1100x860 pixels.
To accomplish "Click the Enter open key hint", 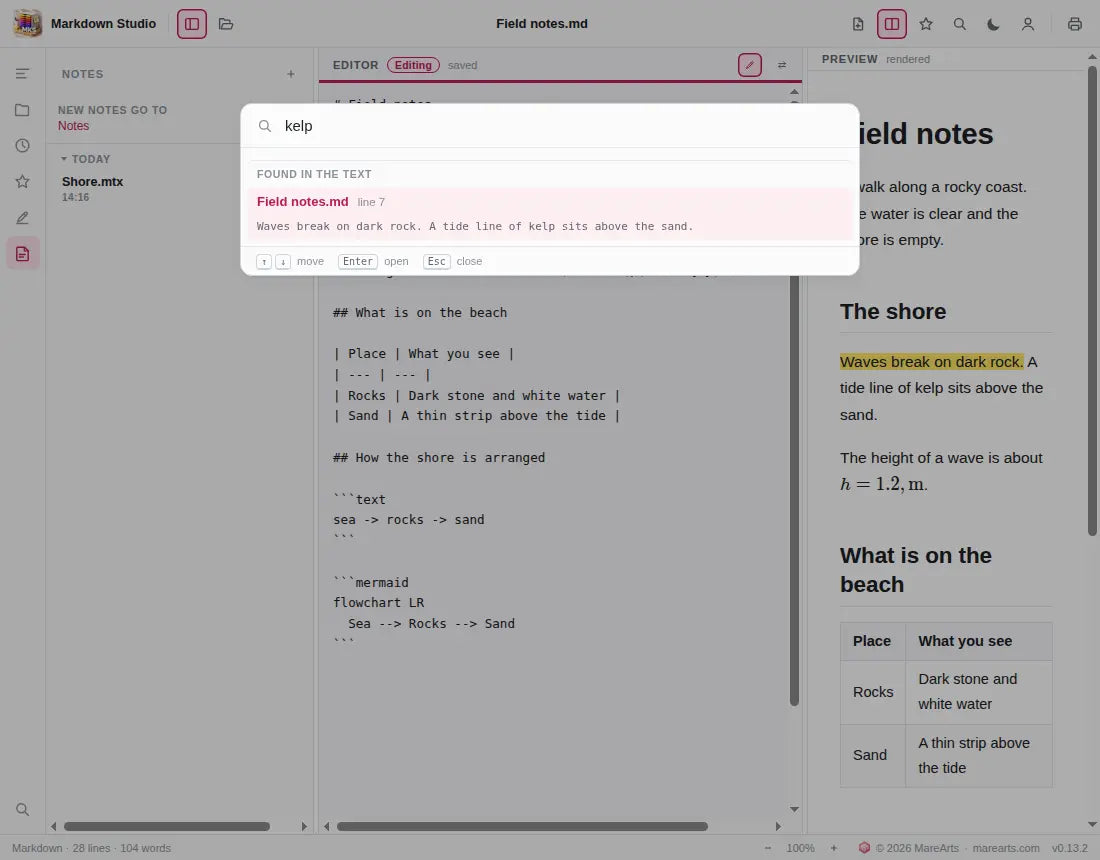I will (x=358, y=262).
